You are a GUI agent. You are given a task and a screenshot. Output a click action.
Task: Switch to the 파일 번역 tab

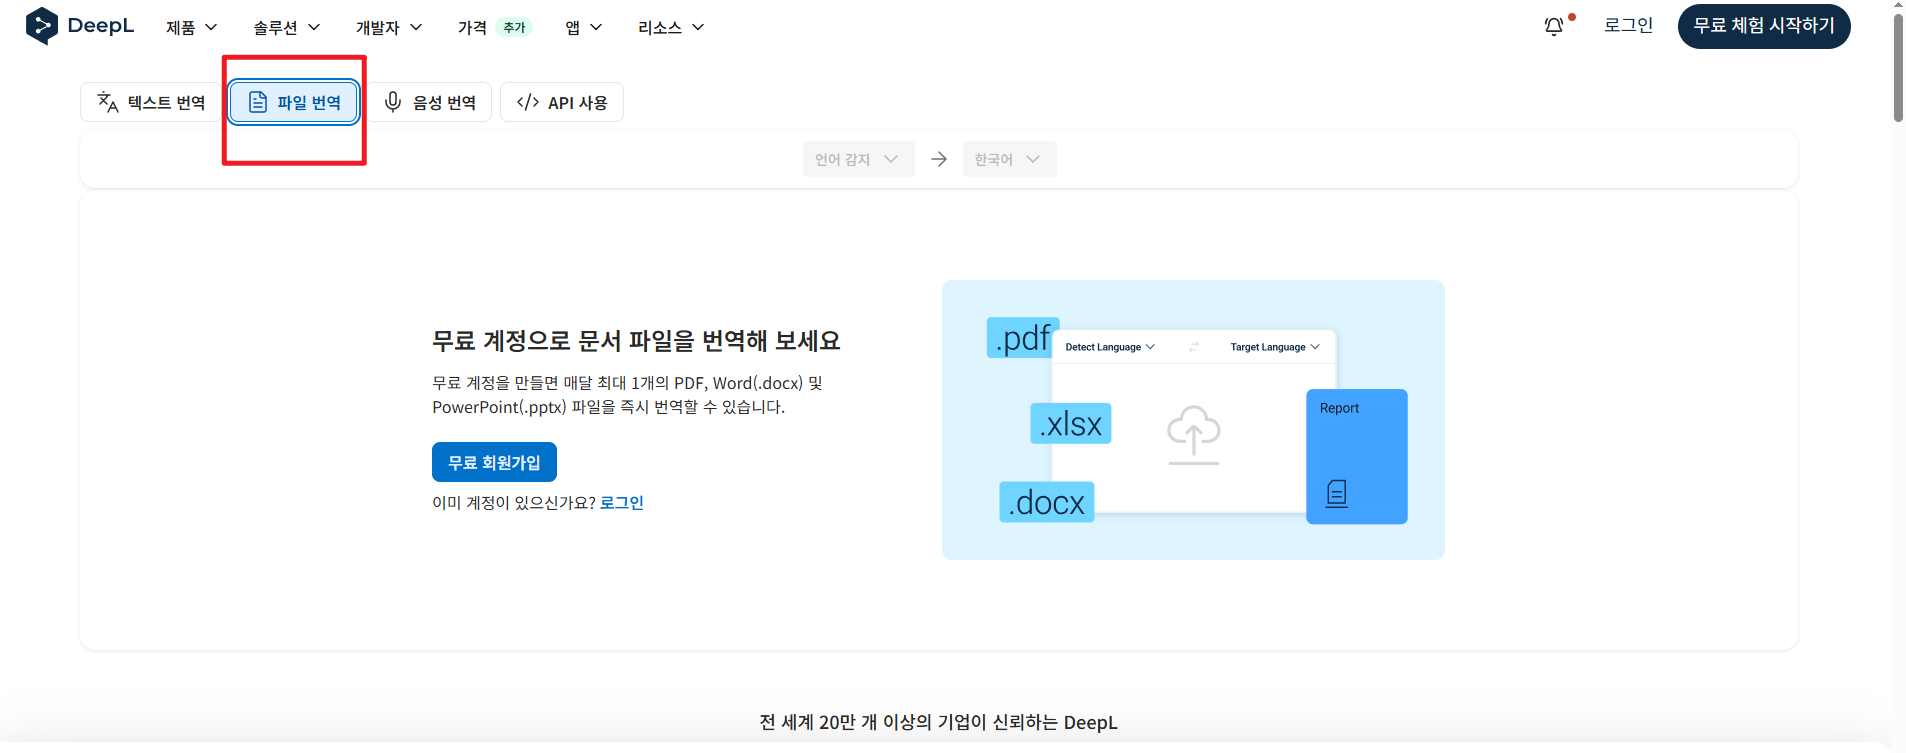(x=294, y=102)
